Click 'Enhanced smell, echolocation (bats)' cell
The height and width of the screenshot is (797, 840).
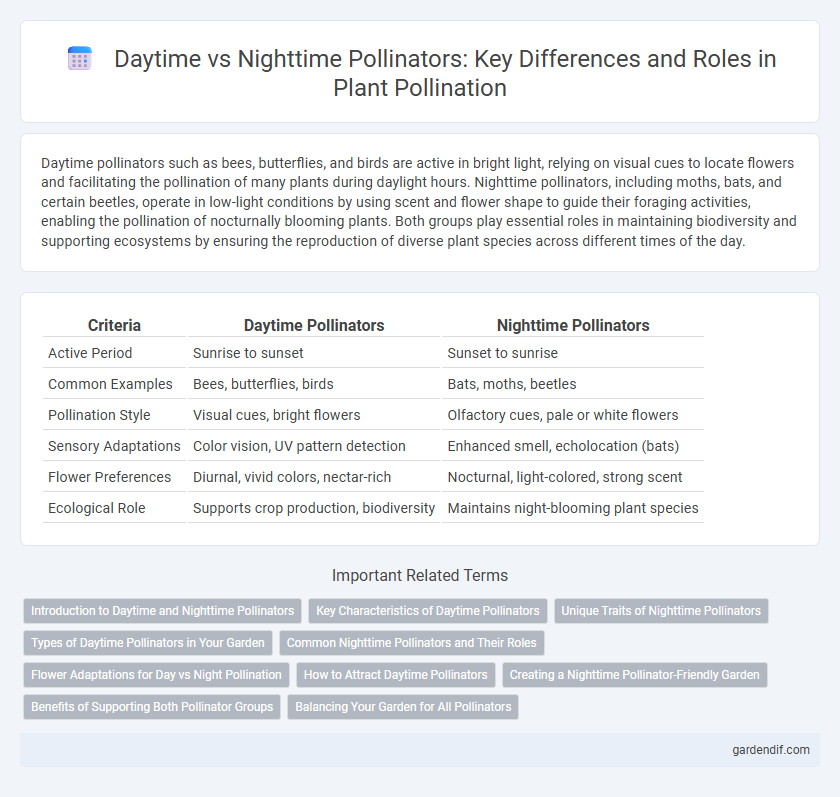[573, 446]
